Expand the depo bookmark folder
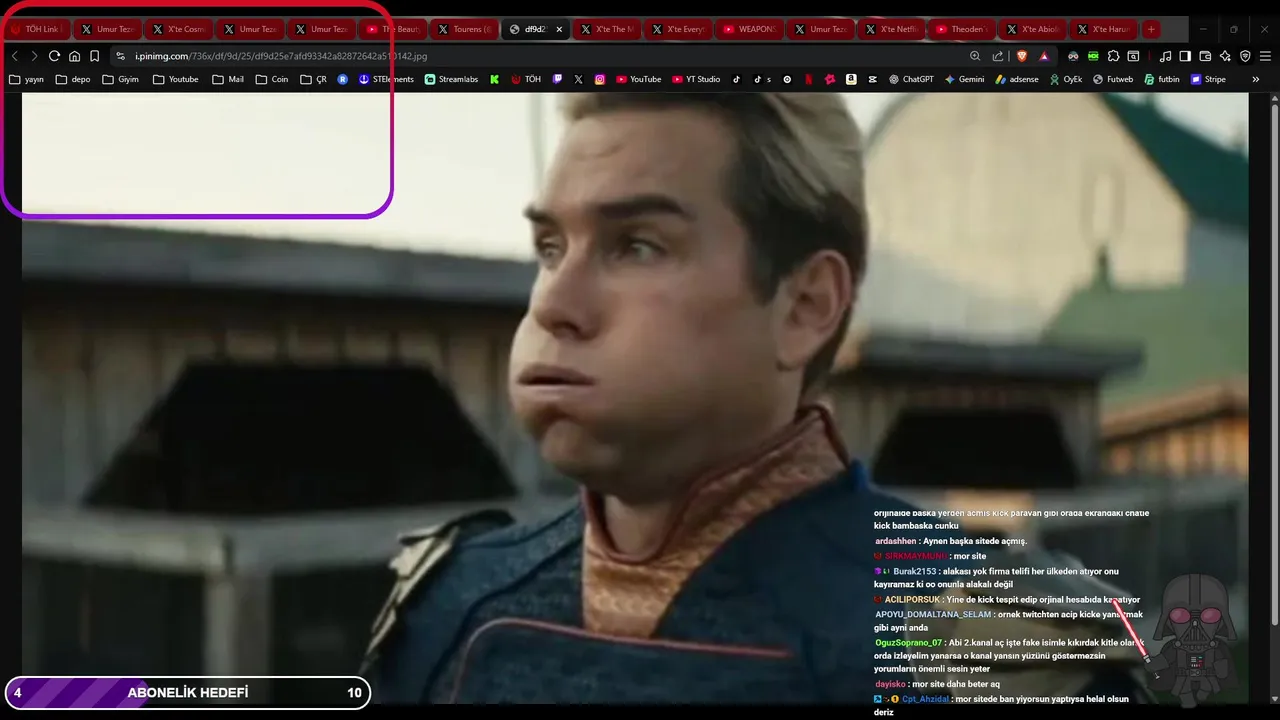 point(73,79)
